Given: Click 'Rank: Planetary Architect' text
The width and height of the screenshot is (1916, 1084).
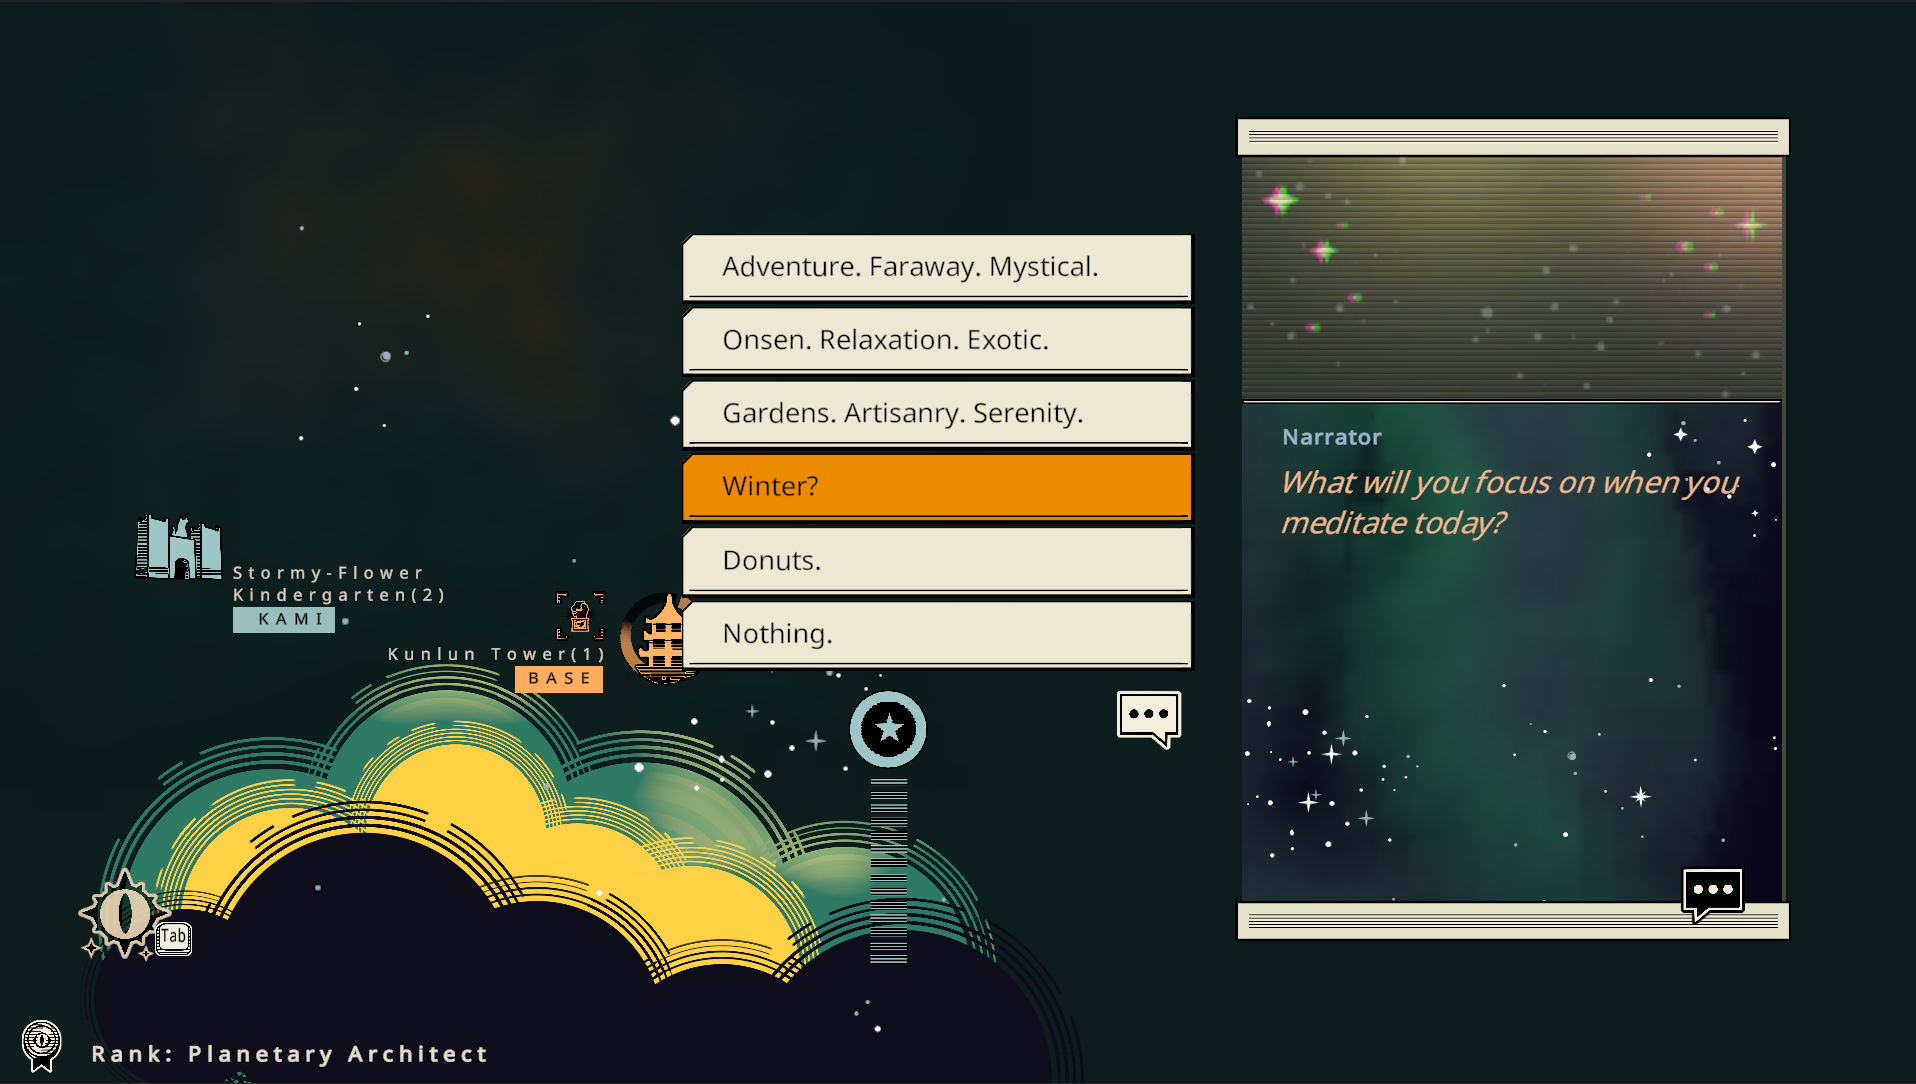Looking at the screenshot, I should 290,1054.
